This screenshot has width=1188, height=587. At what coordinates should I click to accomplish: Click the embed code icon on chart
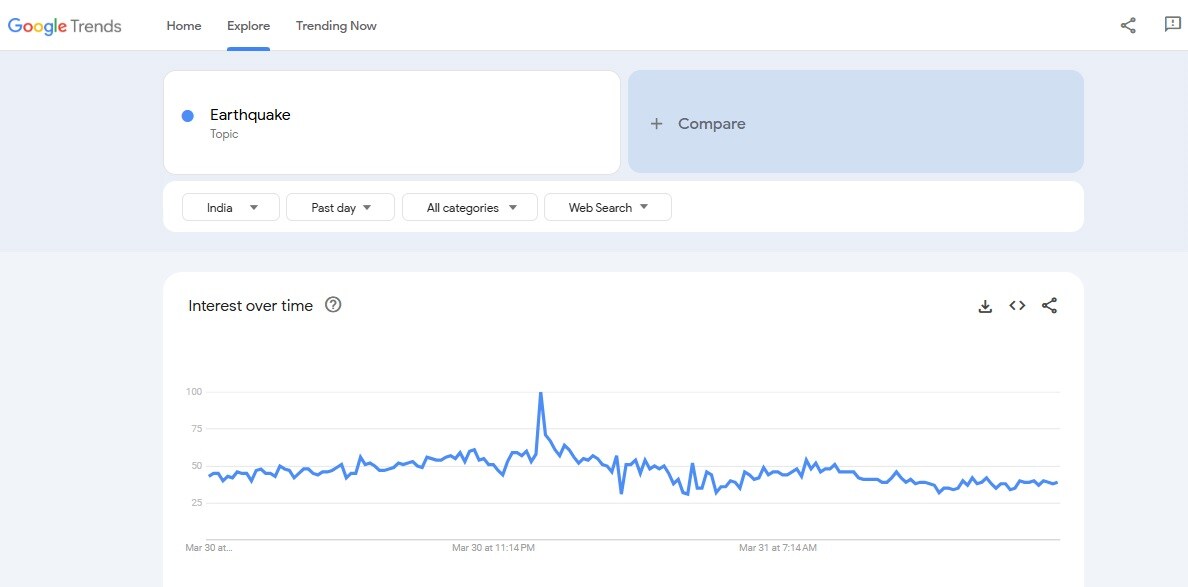1017,306
